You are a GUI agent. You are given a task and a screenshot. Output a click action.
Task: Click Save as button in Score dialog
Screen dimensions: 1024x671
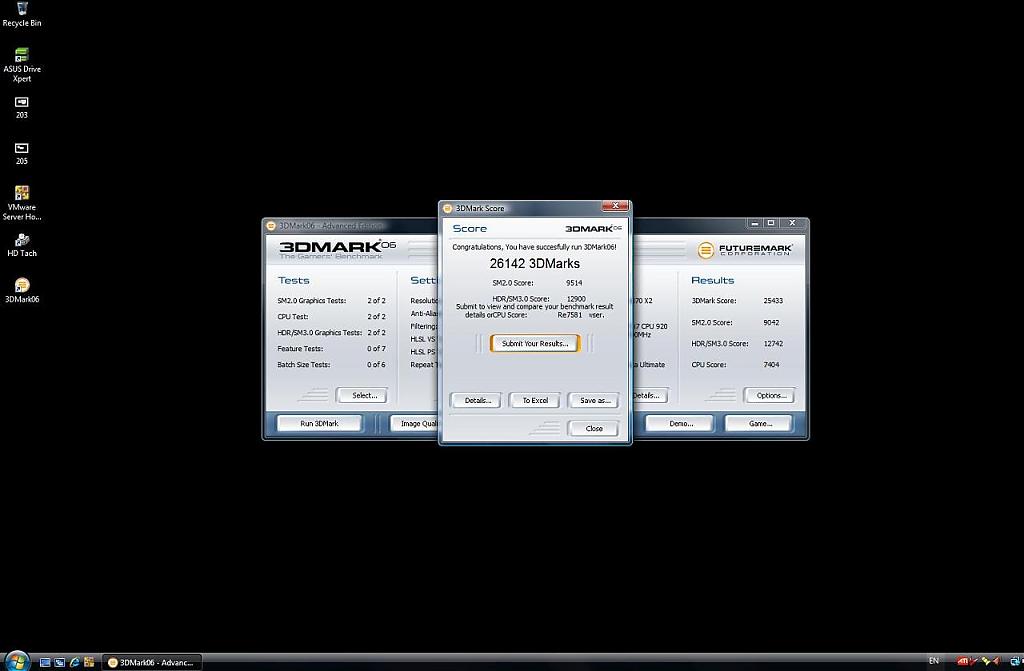tap(594, 401)
